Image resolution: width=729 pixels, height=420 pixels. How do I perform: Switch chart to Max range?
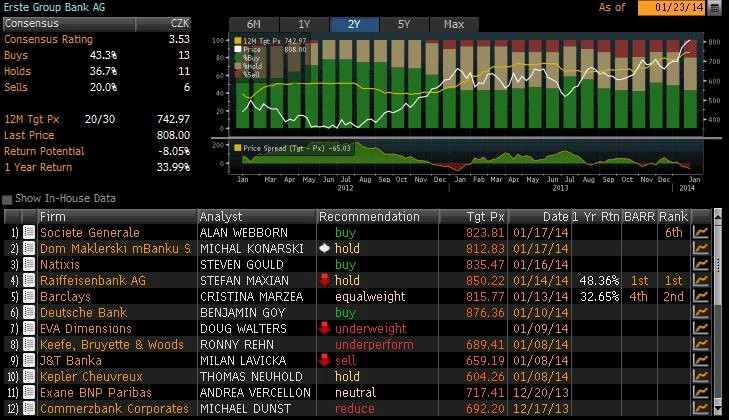454,24
